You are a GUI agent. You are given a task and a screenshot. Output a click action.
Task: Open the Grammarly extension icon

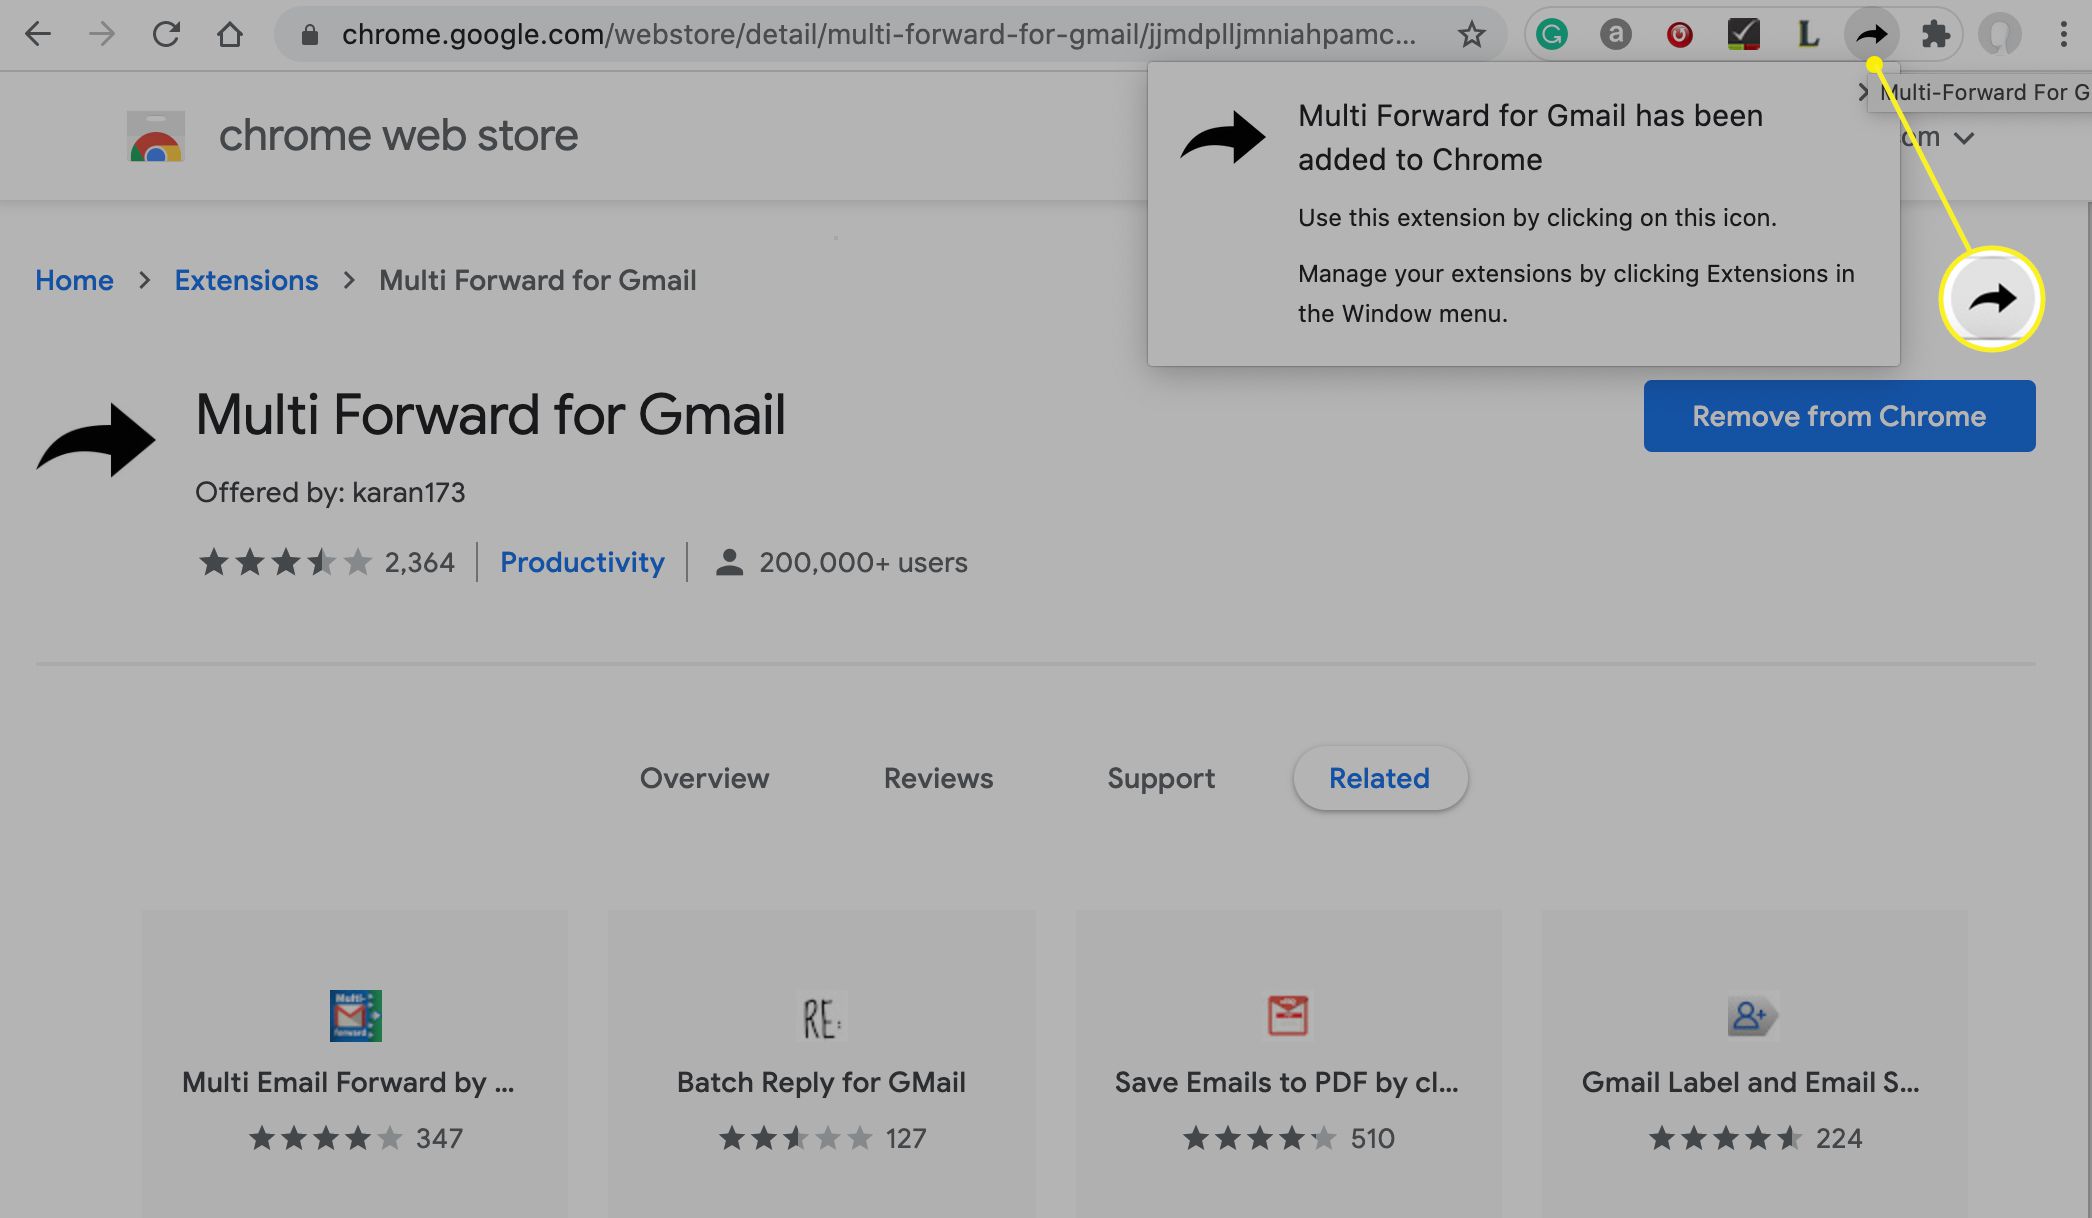pos(1551,35)
